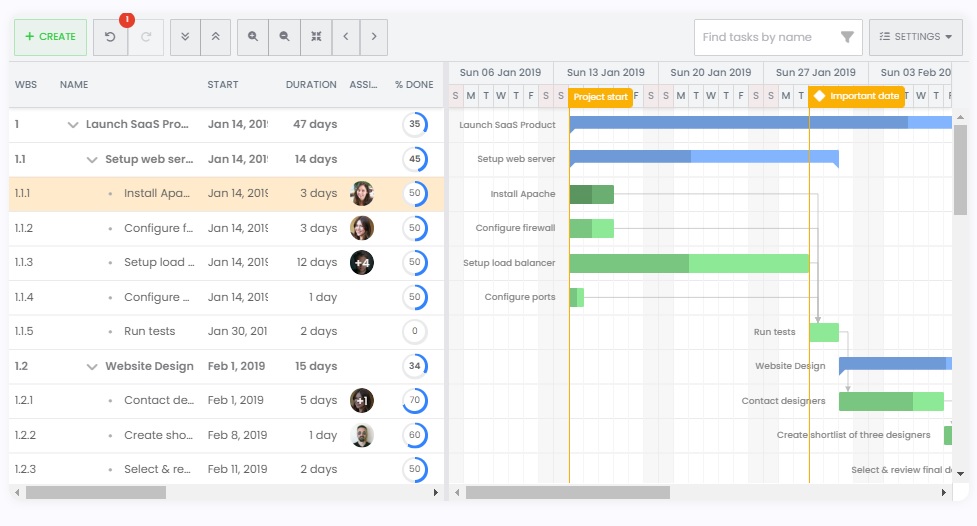
Task: Sort by the DURATION column header
Action: point(311,85)
